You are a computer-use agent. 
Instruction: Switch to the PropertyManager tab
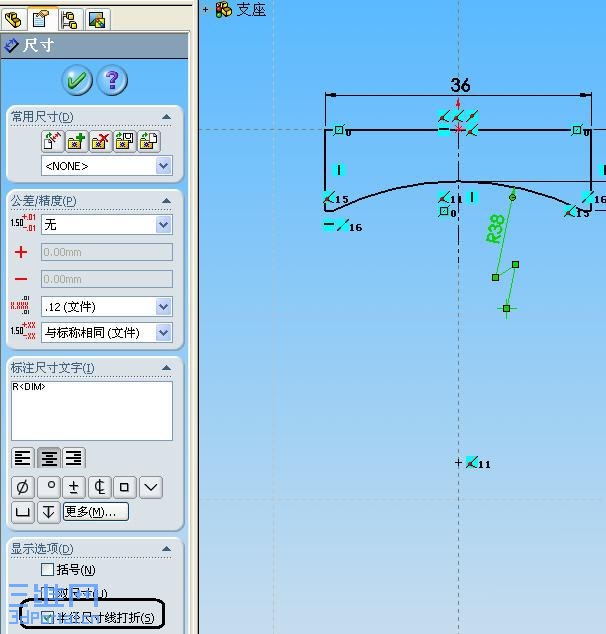[41, 19]
